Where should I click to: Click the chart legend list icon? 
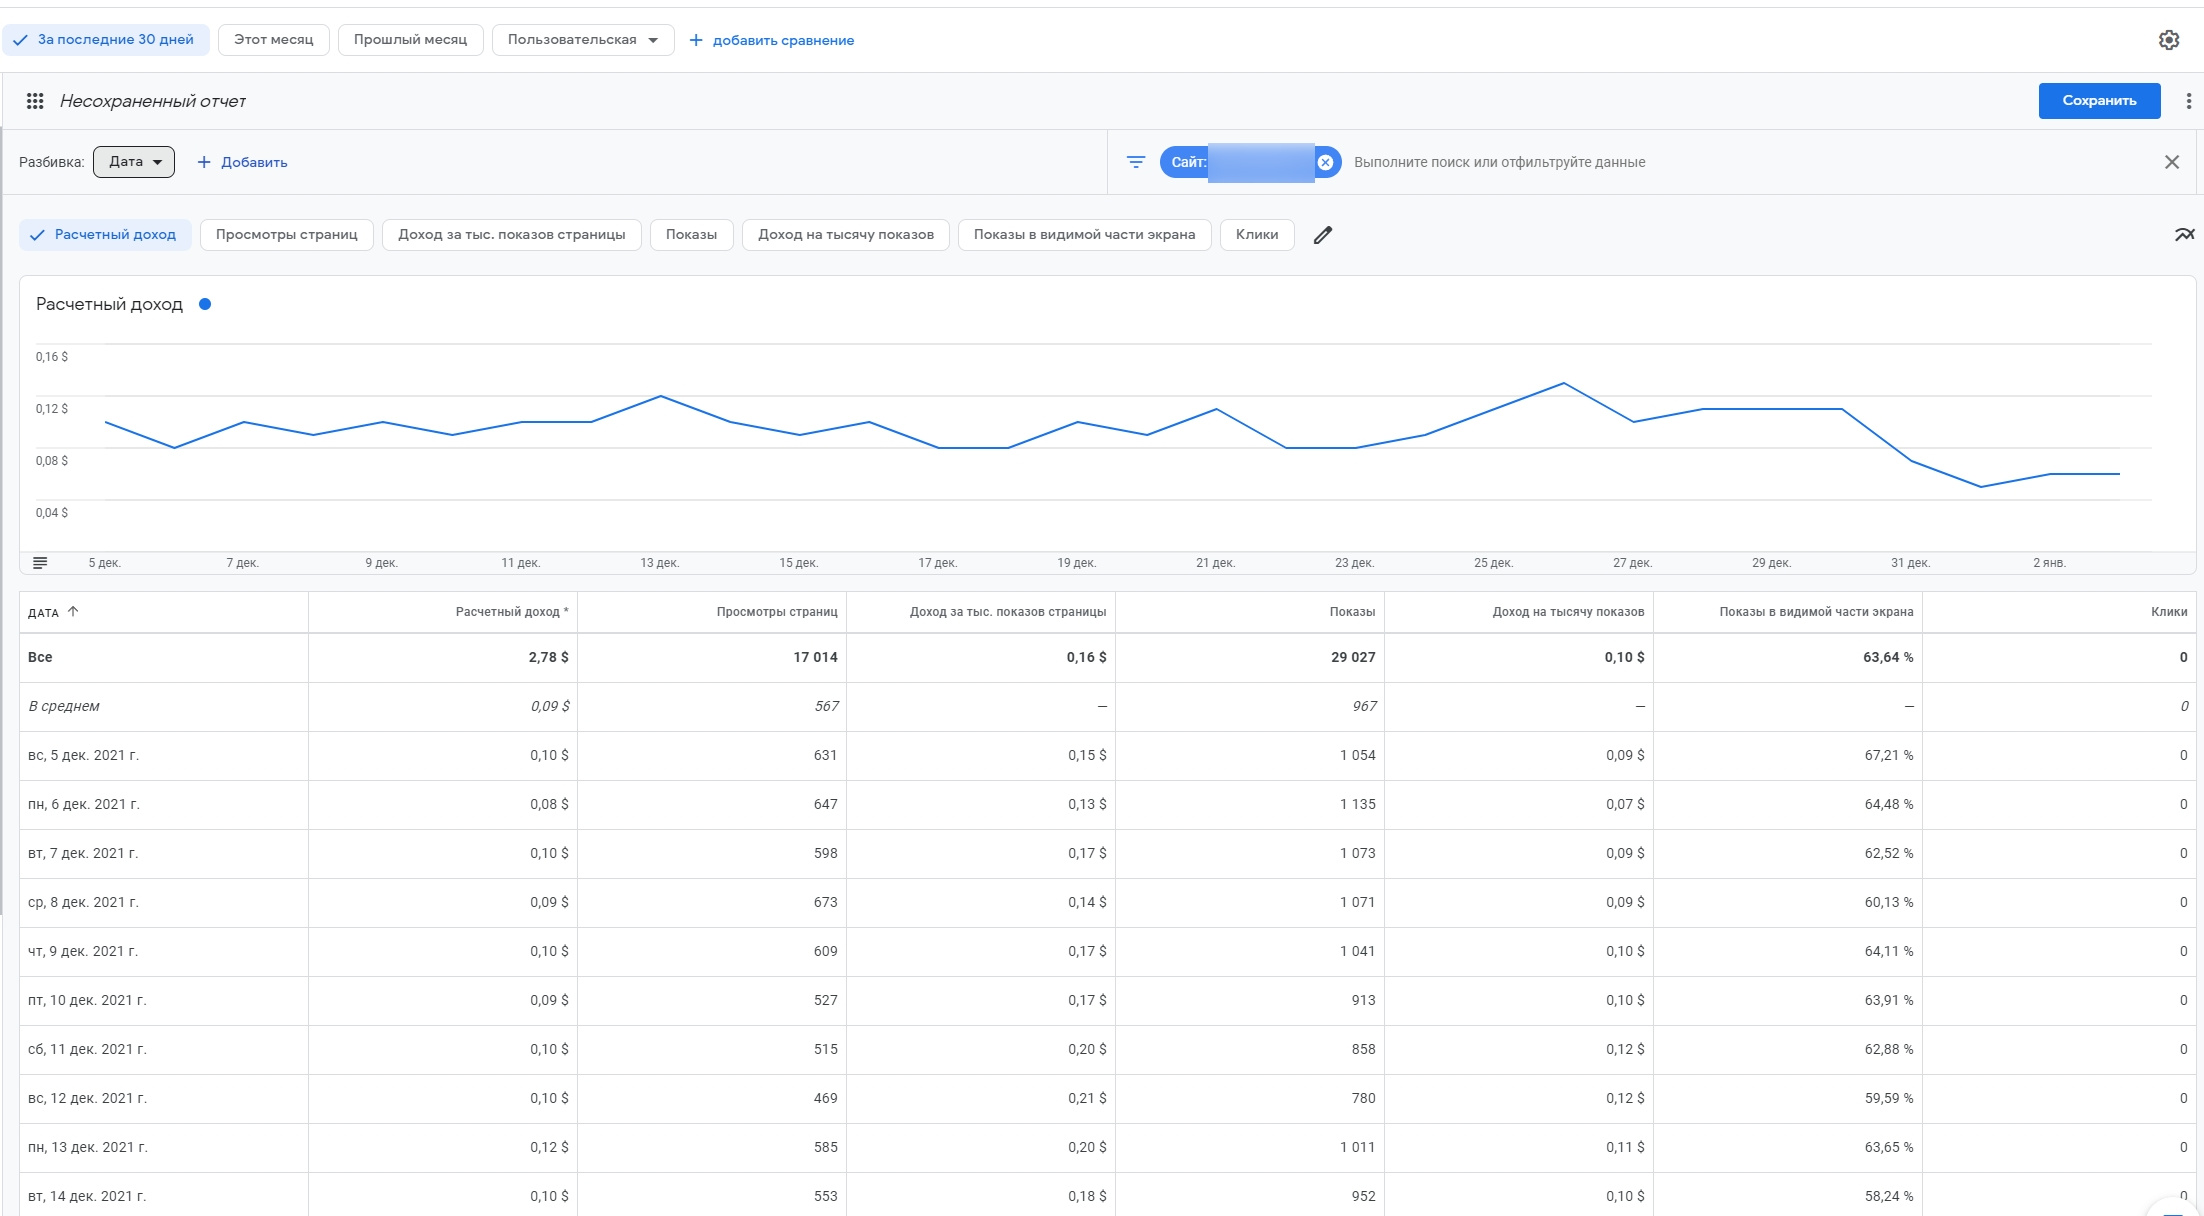[x=40, y=563]
